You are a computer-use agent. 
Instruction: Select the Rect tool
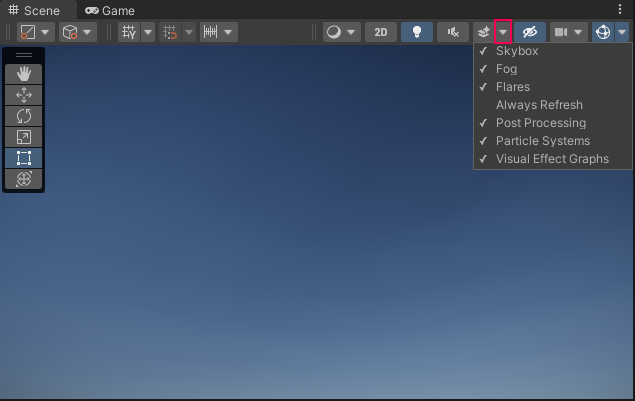click(x=24, y=158)
